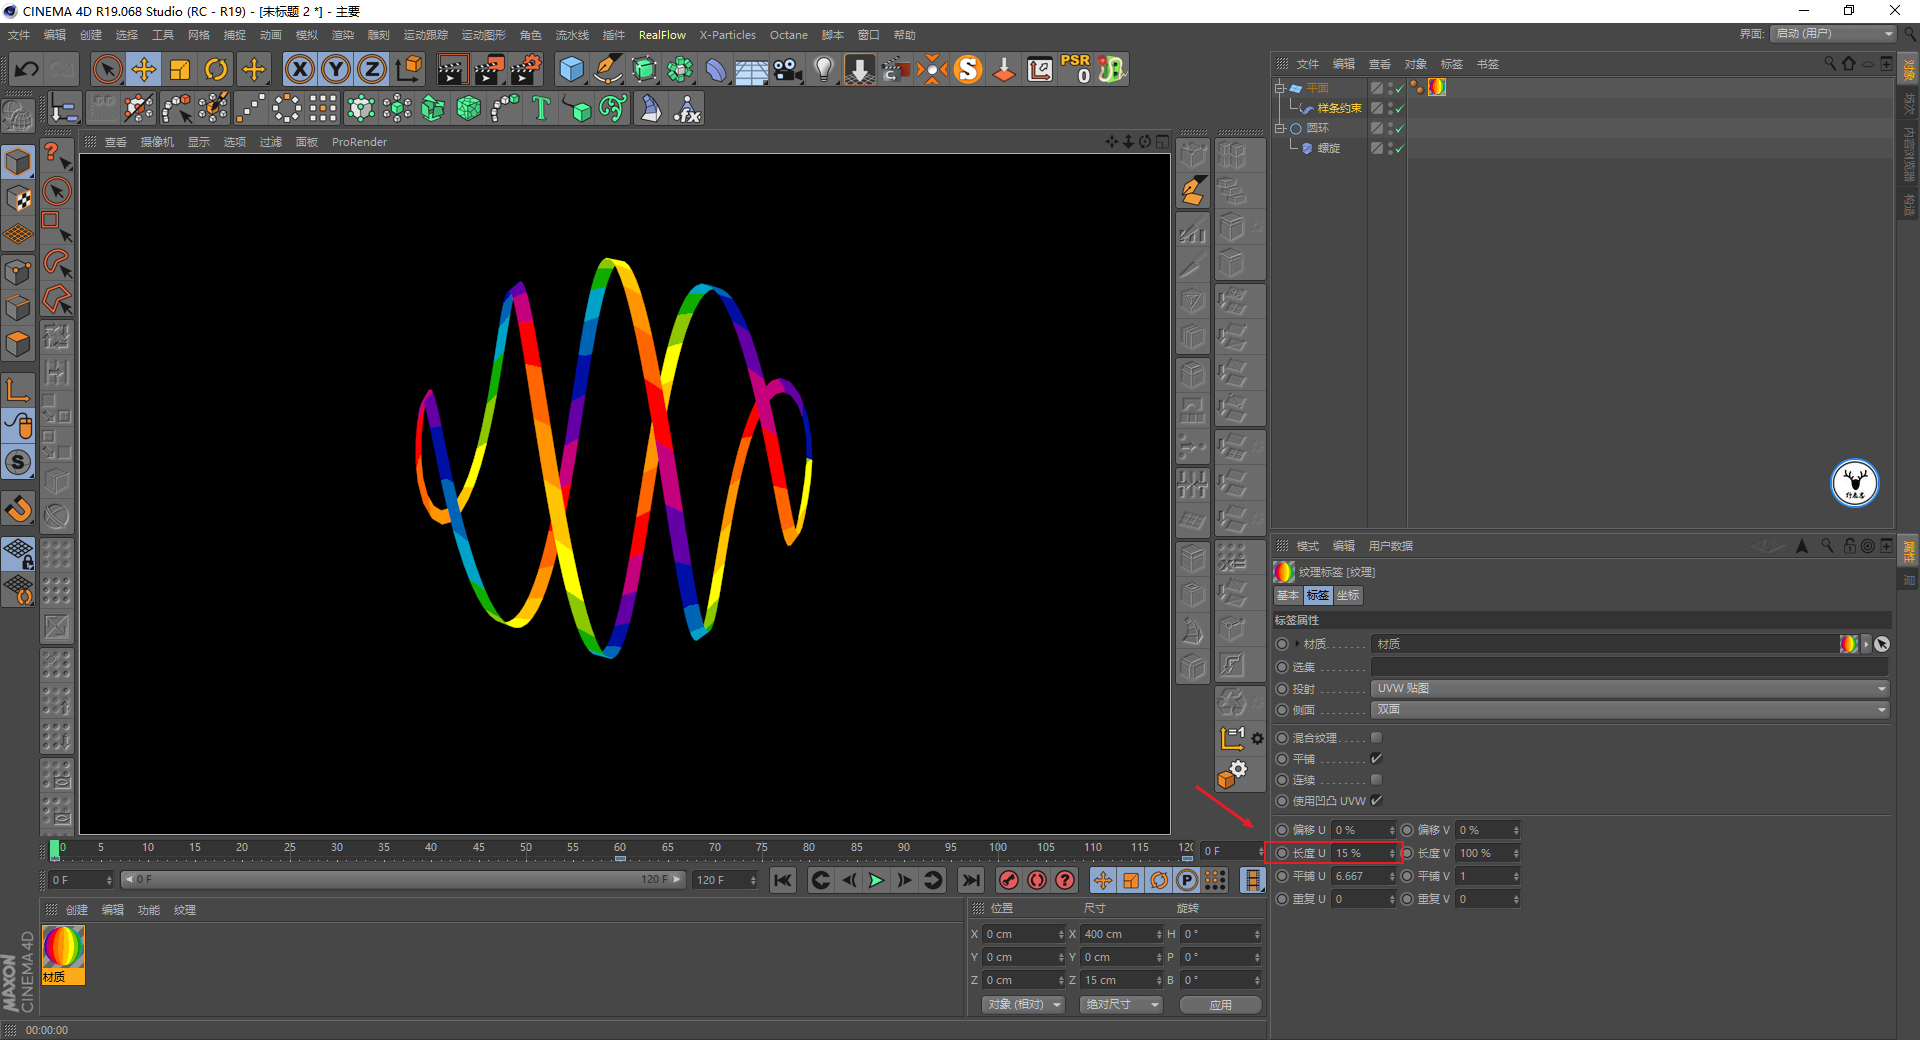Uncheck 平铺 tiling checkbox
The width and height of the screenshot is (1920, 1040).
coord(1376,758)
